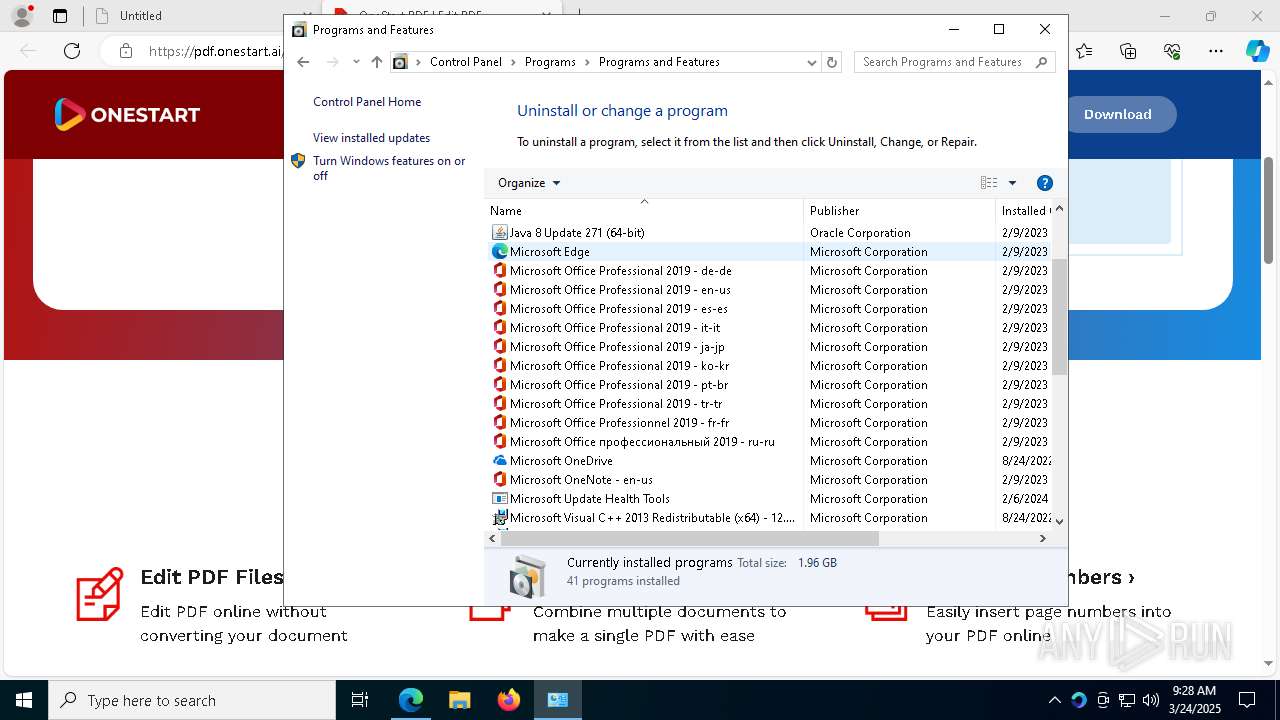This screenshot has height=720, width=1280.
Task: Click the horizontal scrollbar right arrow
Action: tap(1042, 538)
